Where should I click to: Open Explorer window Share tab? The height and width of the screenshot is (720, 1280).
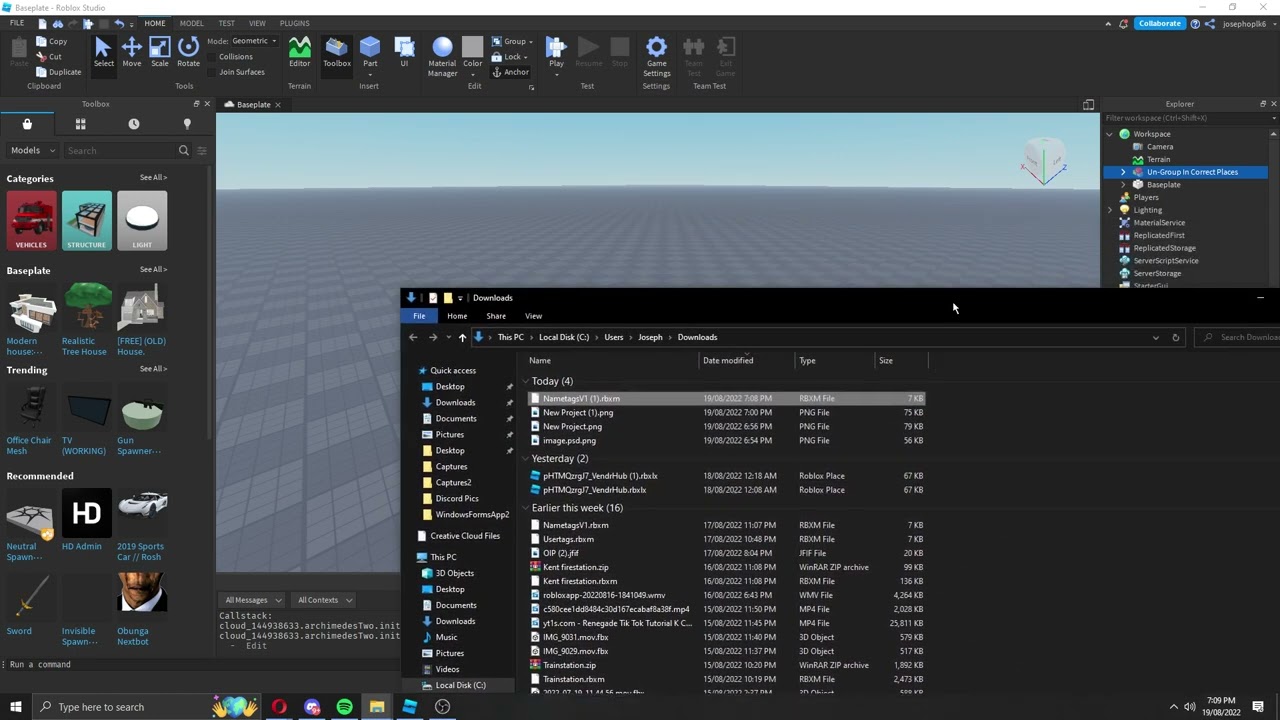point(496,316)
